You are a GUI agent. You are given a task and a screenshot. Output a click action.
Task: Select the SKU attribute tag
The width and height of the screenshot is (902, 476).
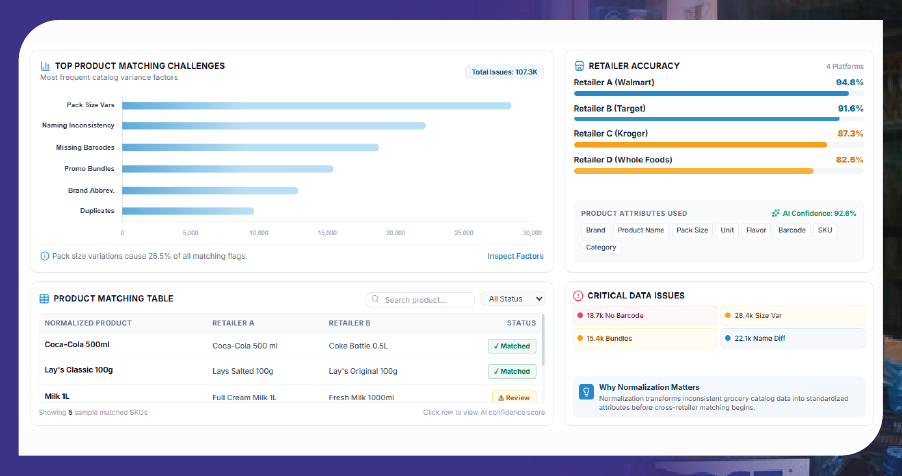pos(825,230)
